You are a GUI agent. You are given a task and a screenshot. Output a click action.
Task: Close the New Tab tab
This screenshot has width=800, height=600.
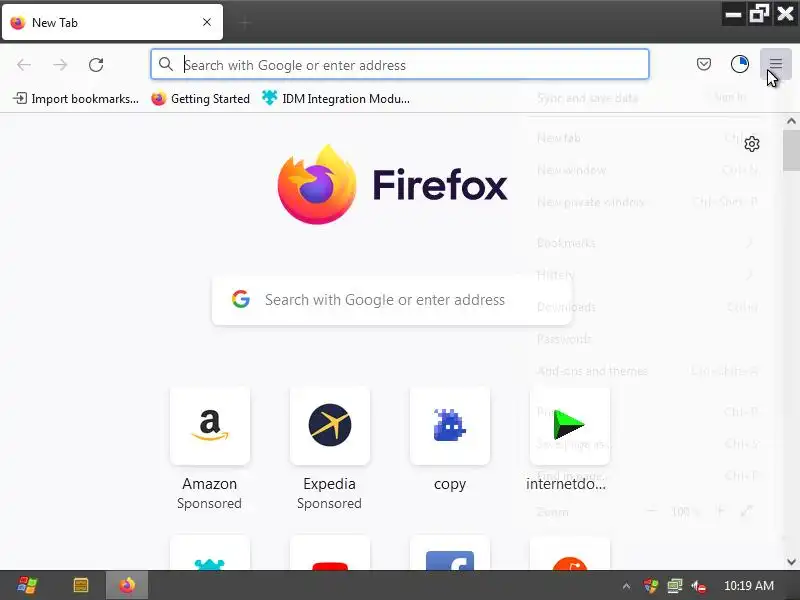(207, 22)
